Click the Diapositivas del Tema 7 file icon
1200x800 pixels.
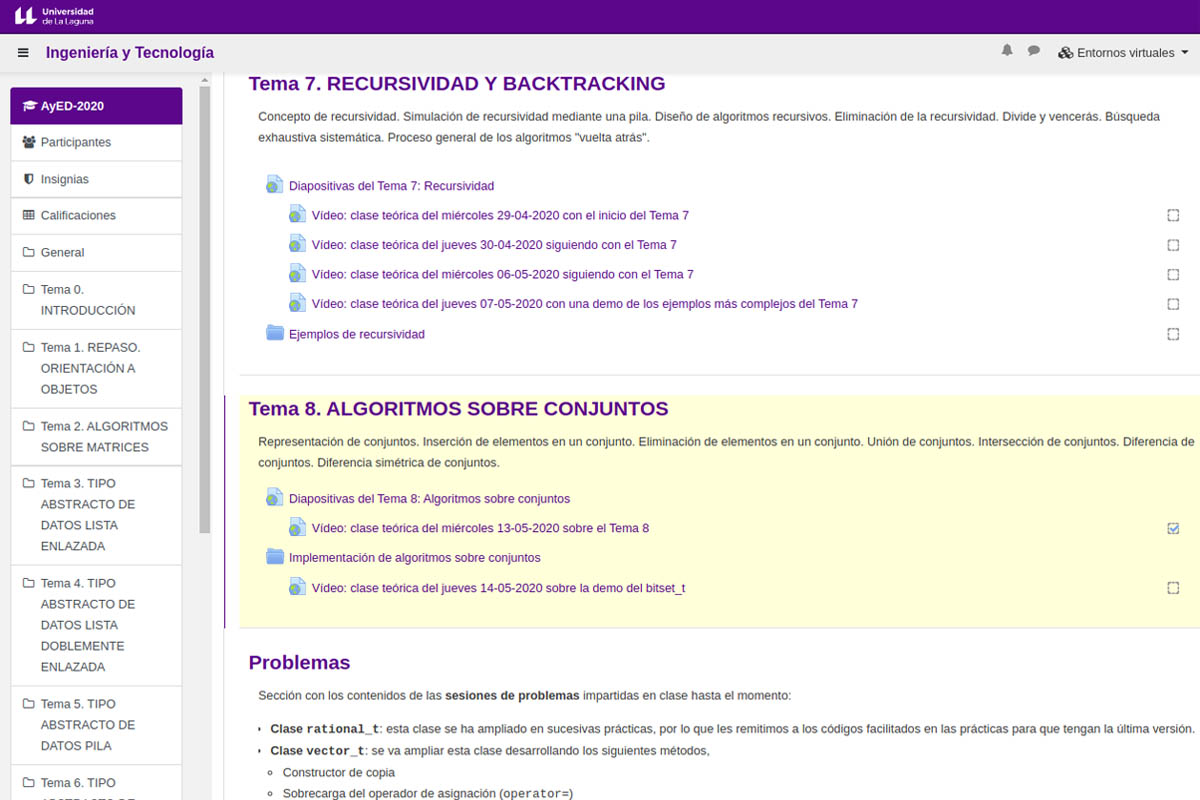pos(275,185)
